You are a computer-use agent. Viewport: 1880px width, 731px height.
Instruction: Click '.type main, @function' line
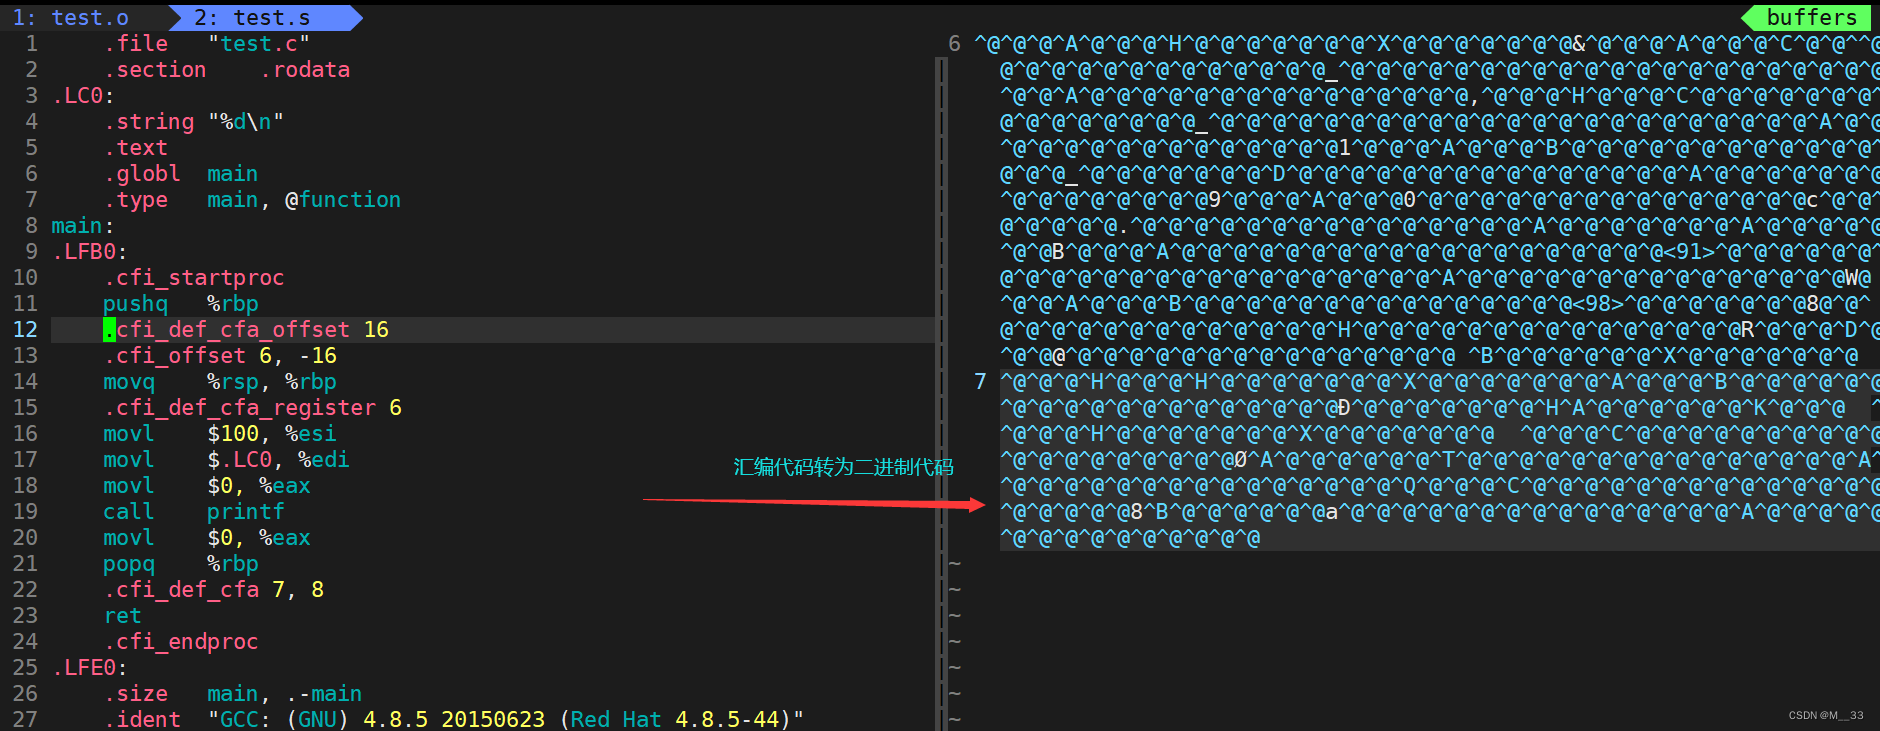(x=252, y=200)
